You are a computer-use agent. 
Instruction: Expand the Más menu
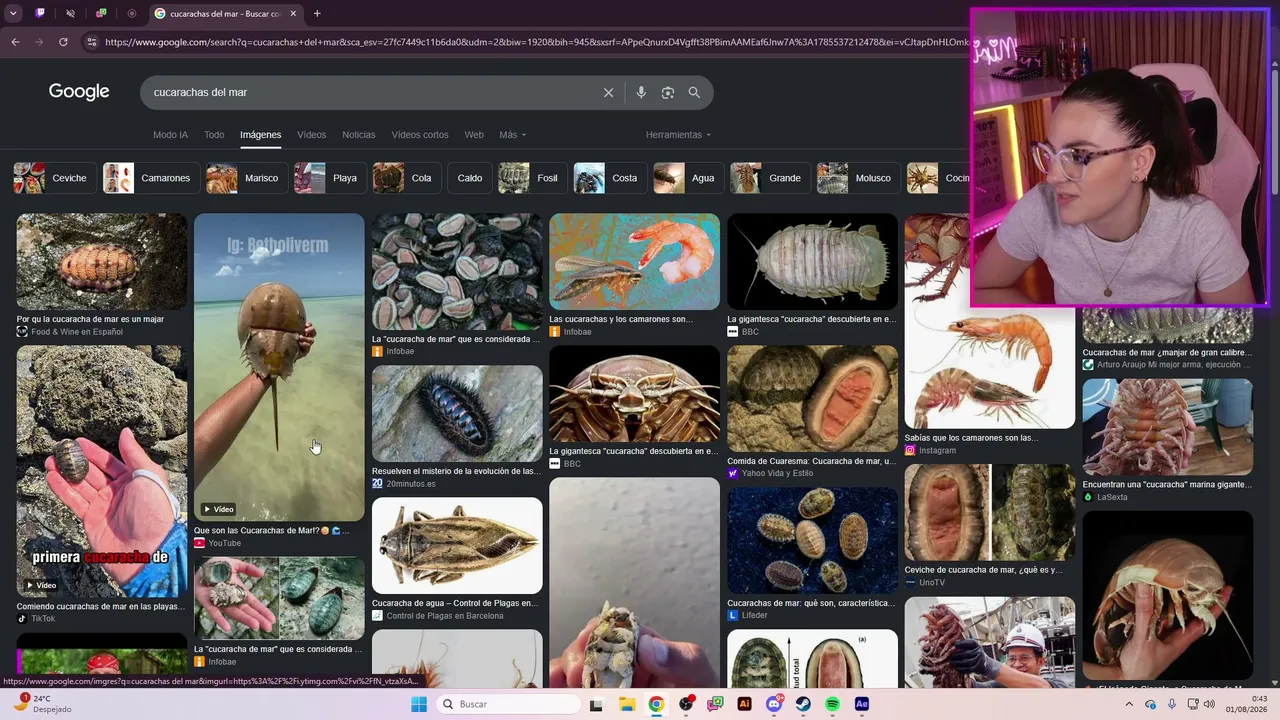click(x=512, y=135)
